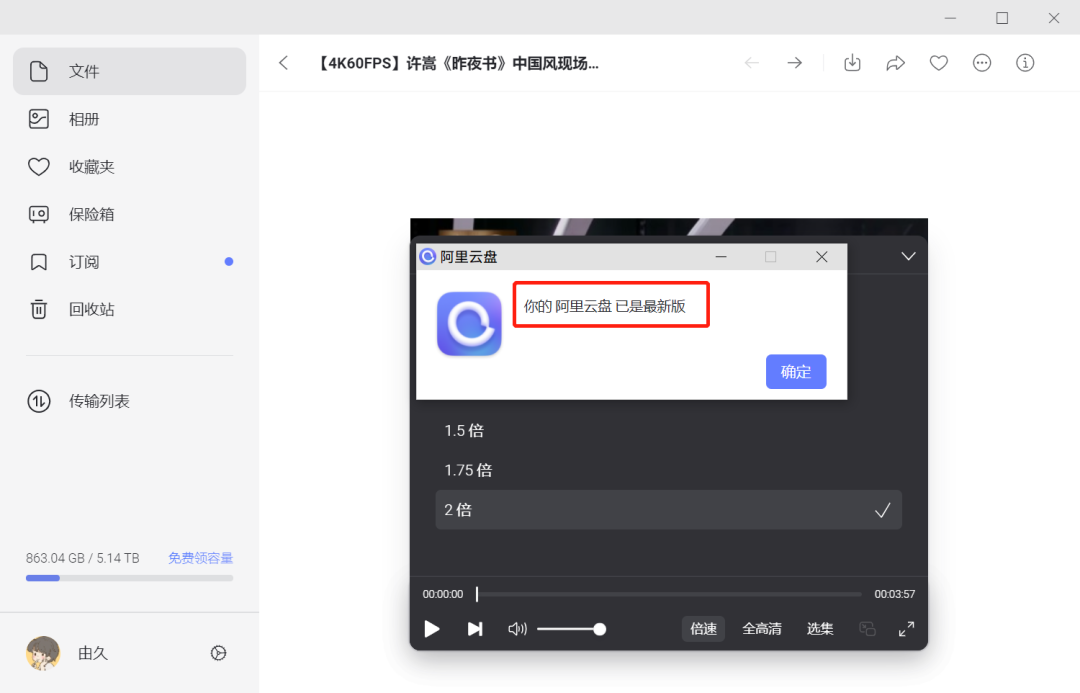The width and height of the screenshot is (1080, 693).
Task: Open 回收站 recycle bin
Action: (129, 309)
